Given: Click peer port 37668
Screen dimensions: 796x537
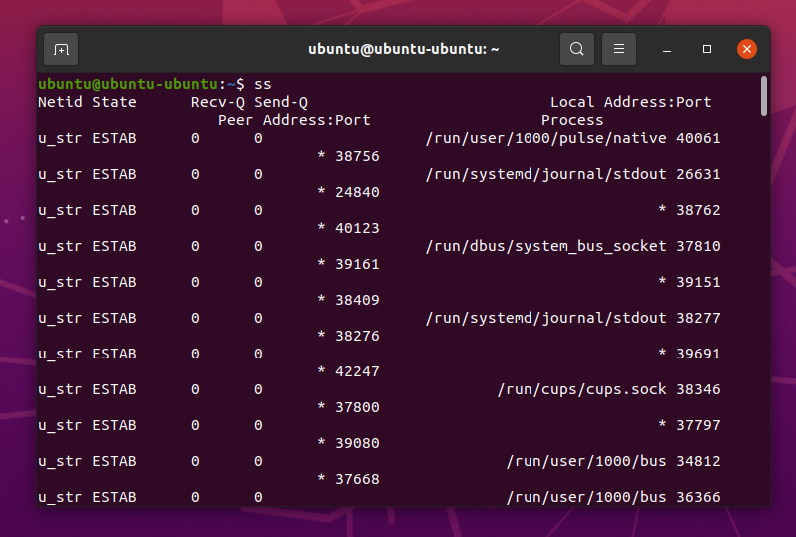Looking at the screenshot, I should [x=357, y=480].
